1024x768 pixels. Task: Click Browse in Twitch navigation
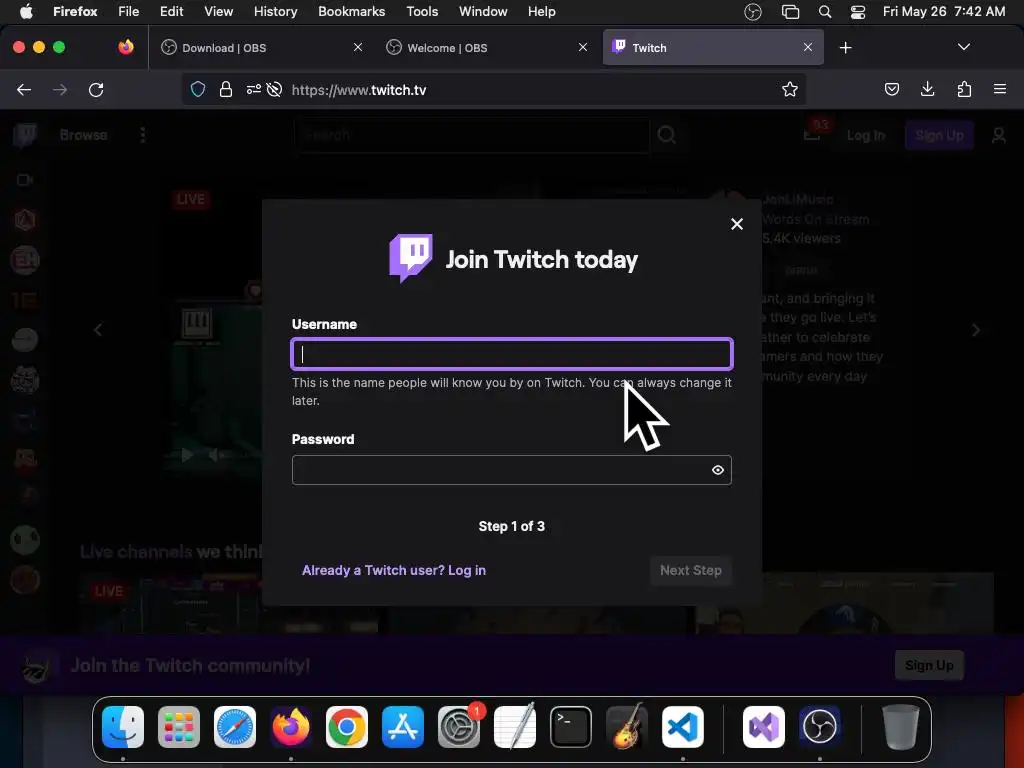(x=84, y=135)
